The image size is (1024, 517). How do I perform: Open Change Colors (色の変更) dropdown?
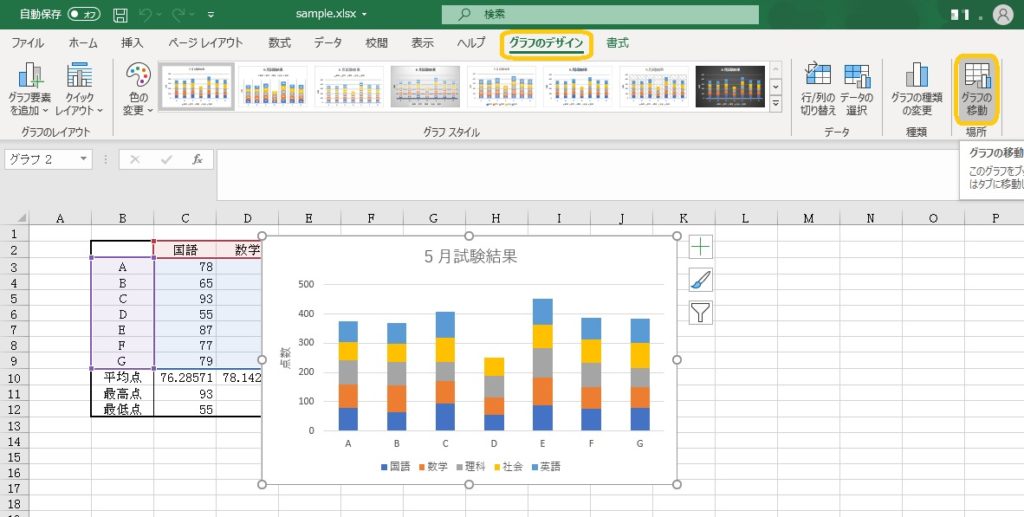click(138, 90)
